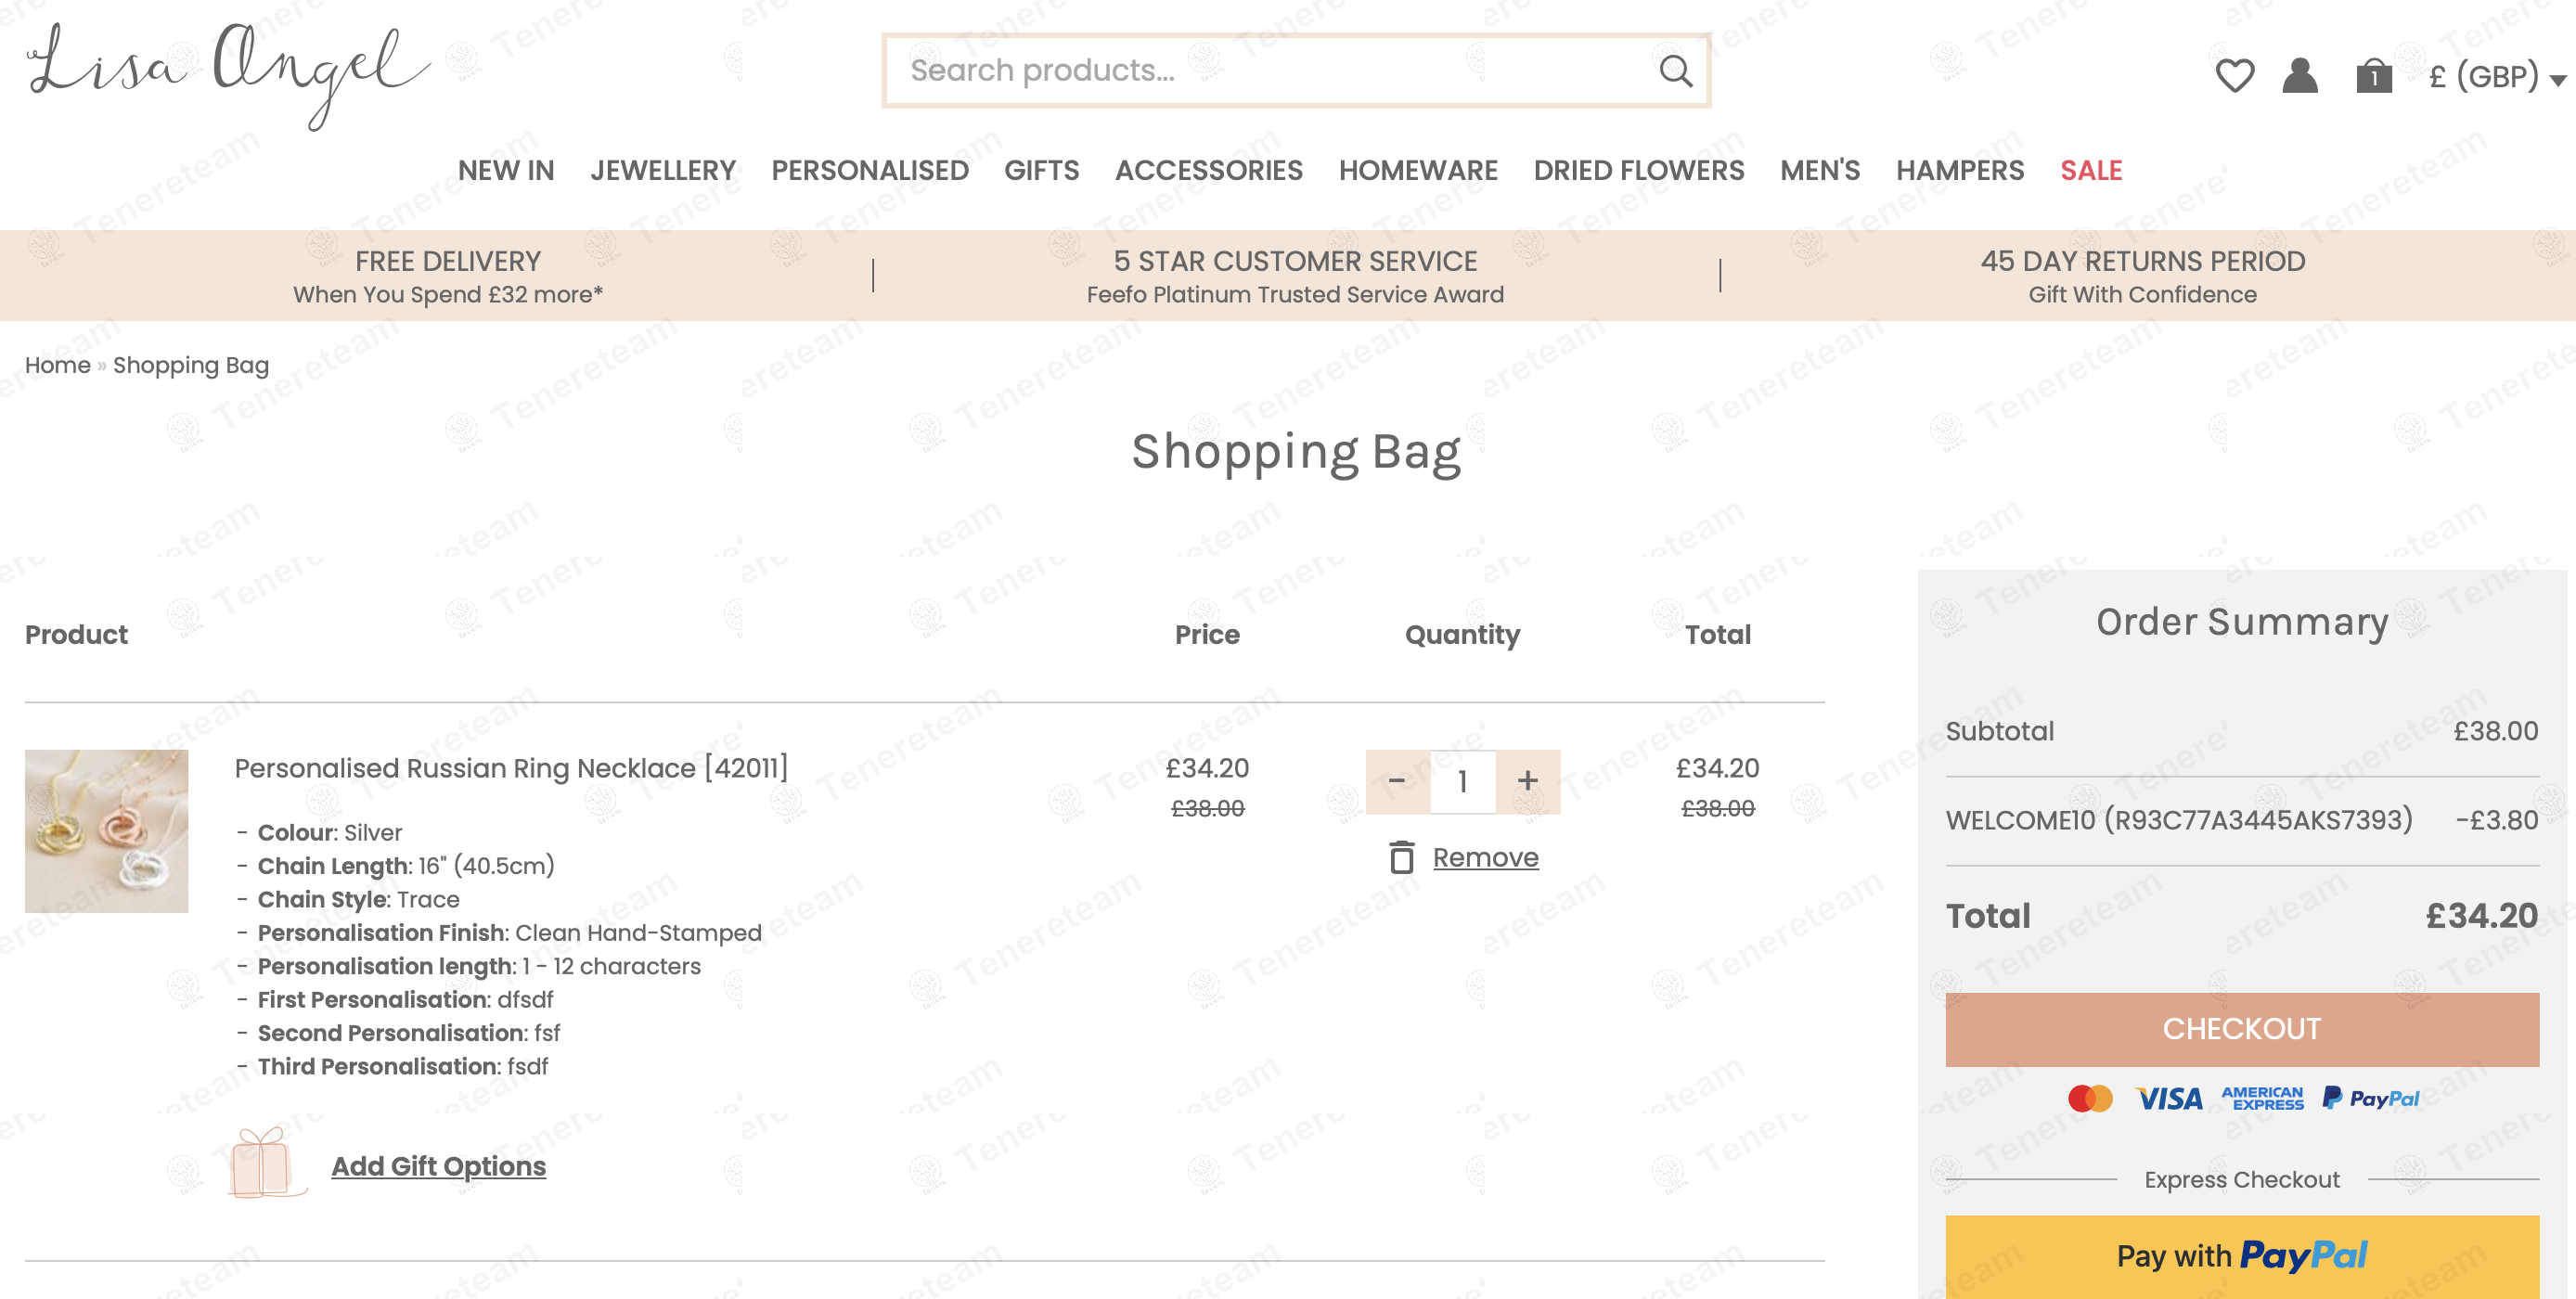Increase quantity with the plus button

(1528, 781)
